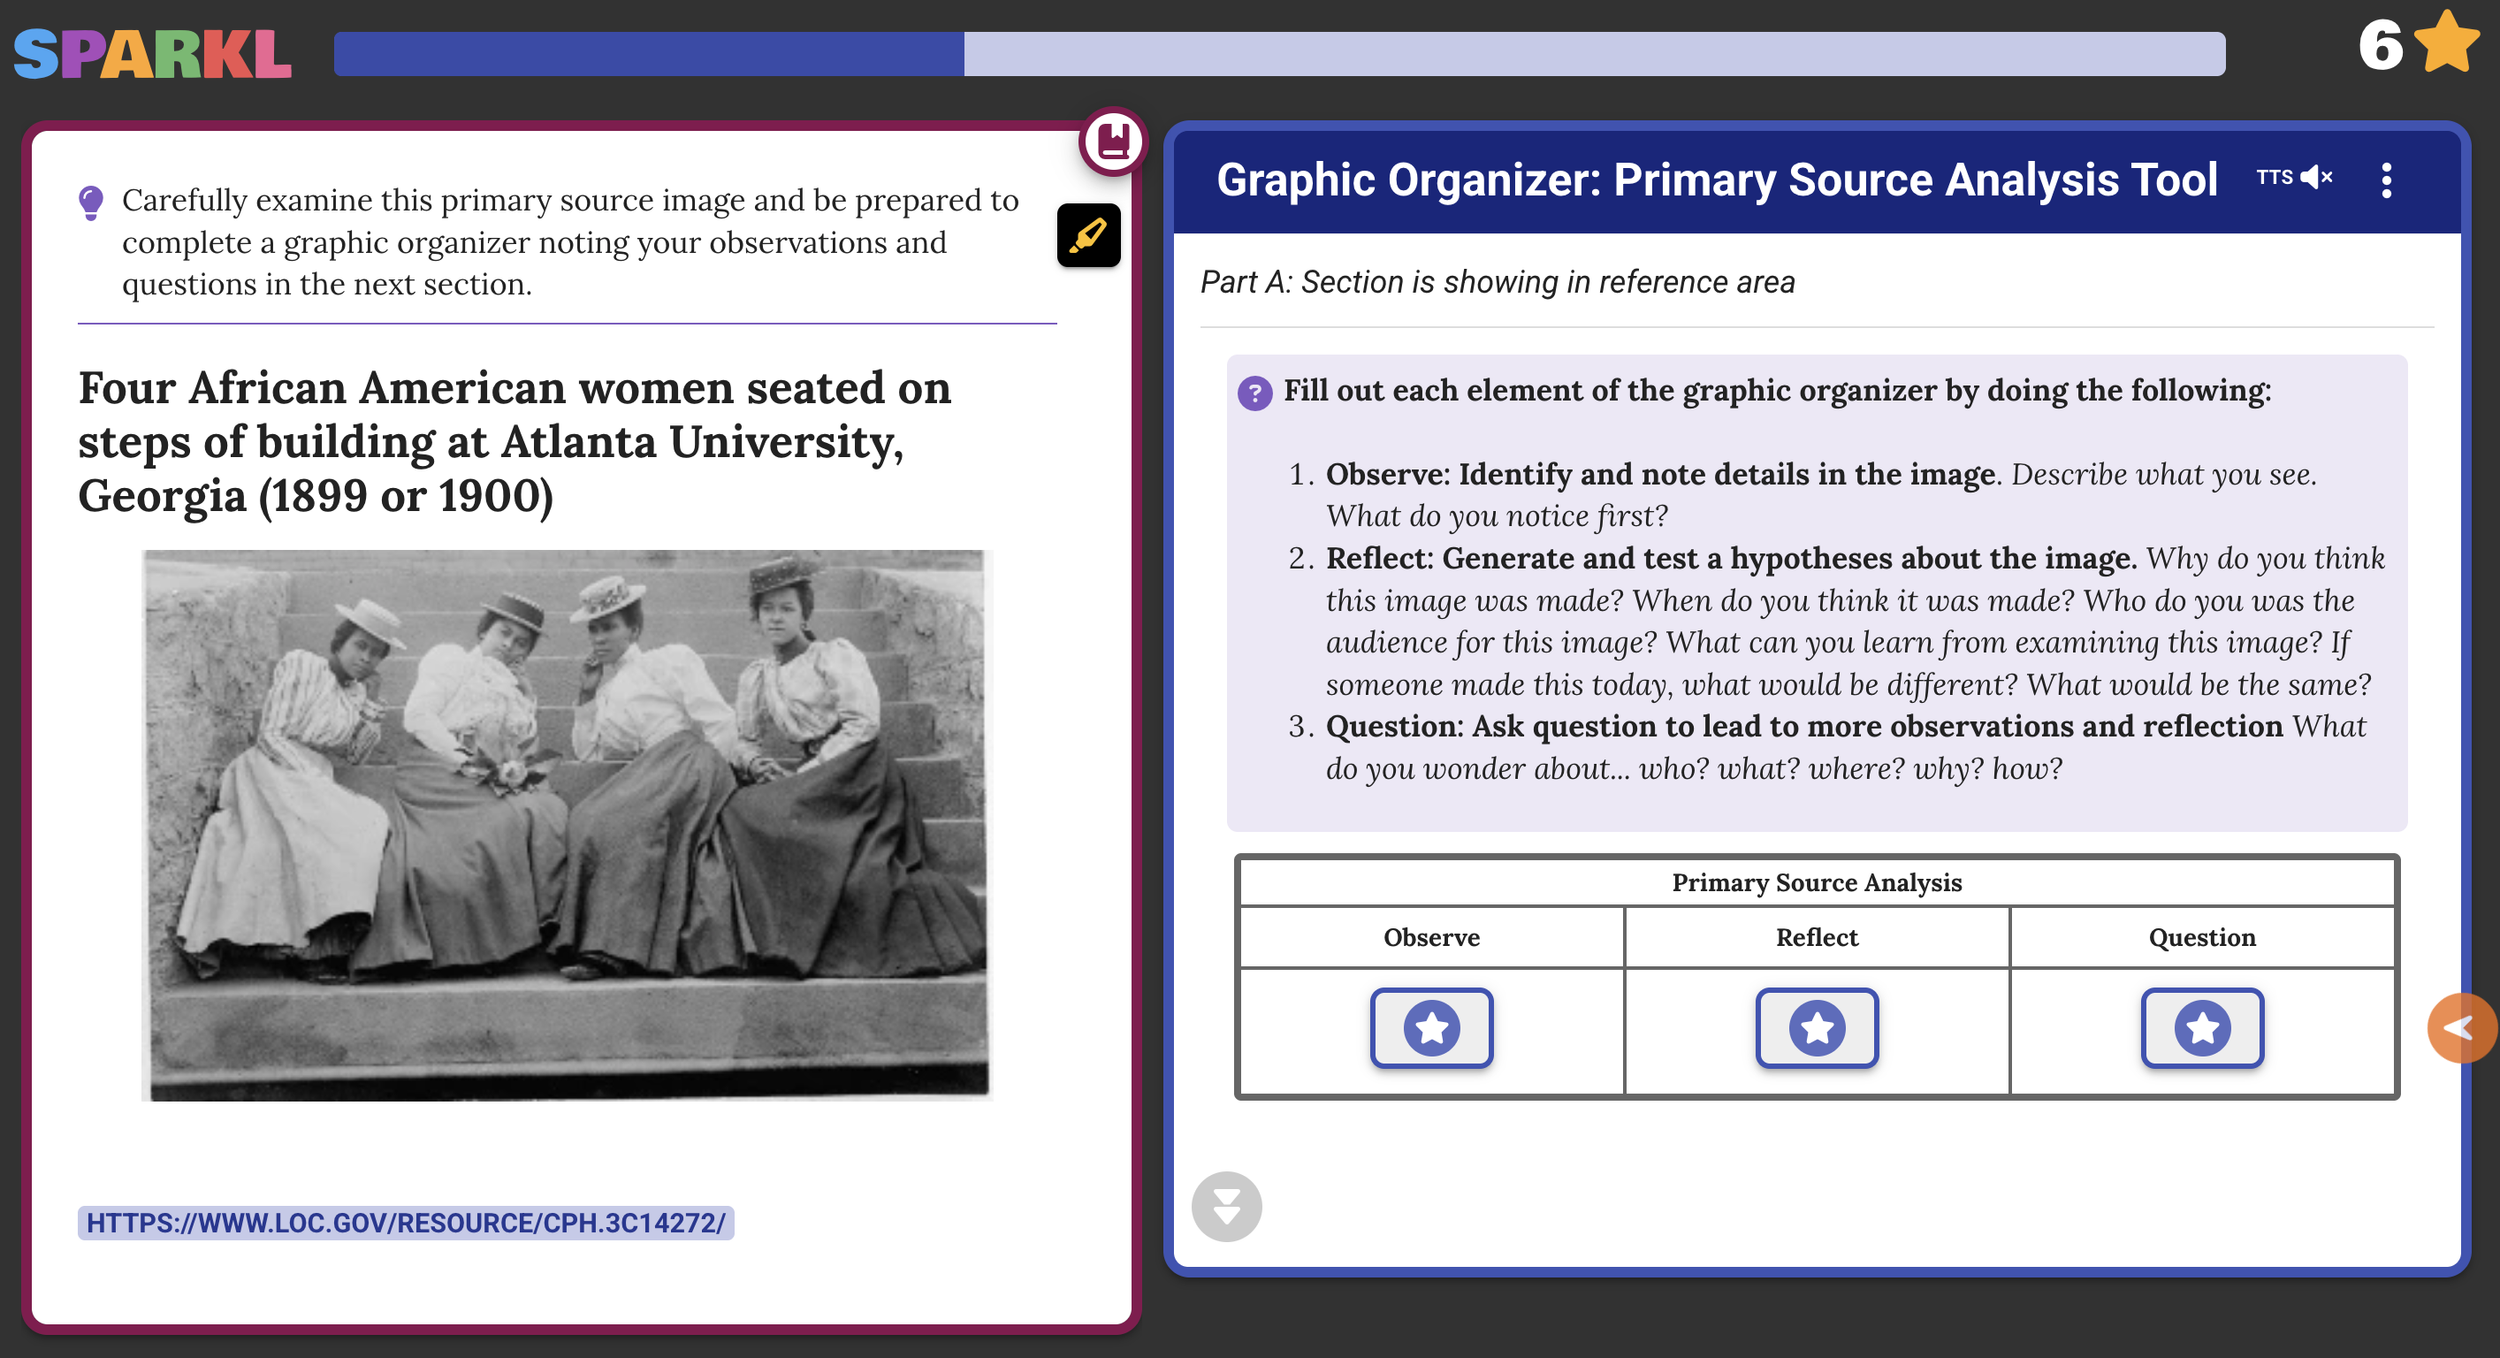
Task: Click the four women photograph
Action: [566, 824]
